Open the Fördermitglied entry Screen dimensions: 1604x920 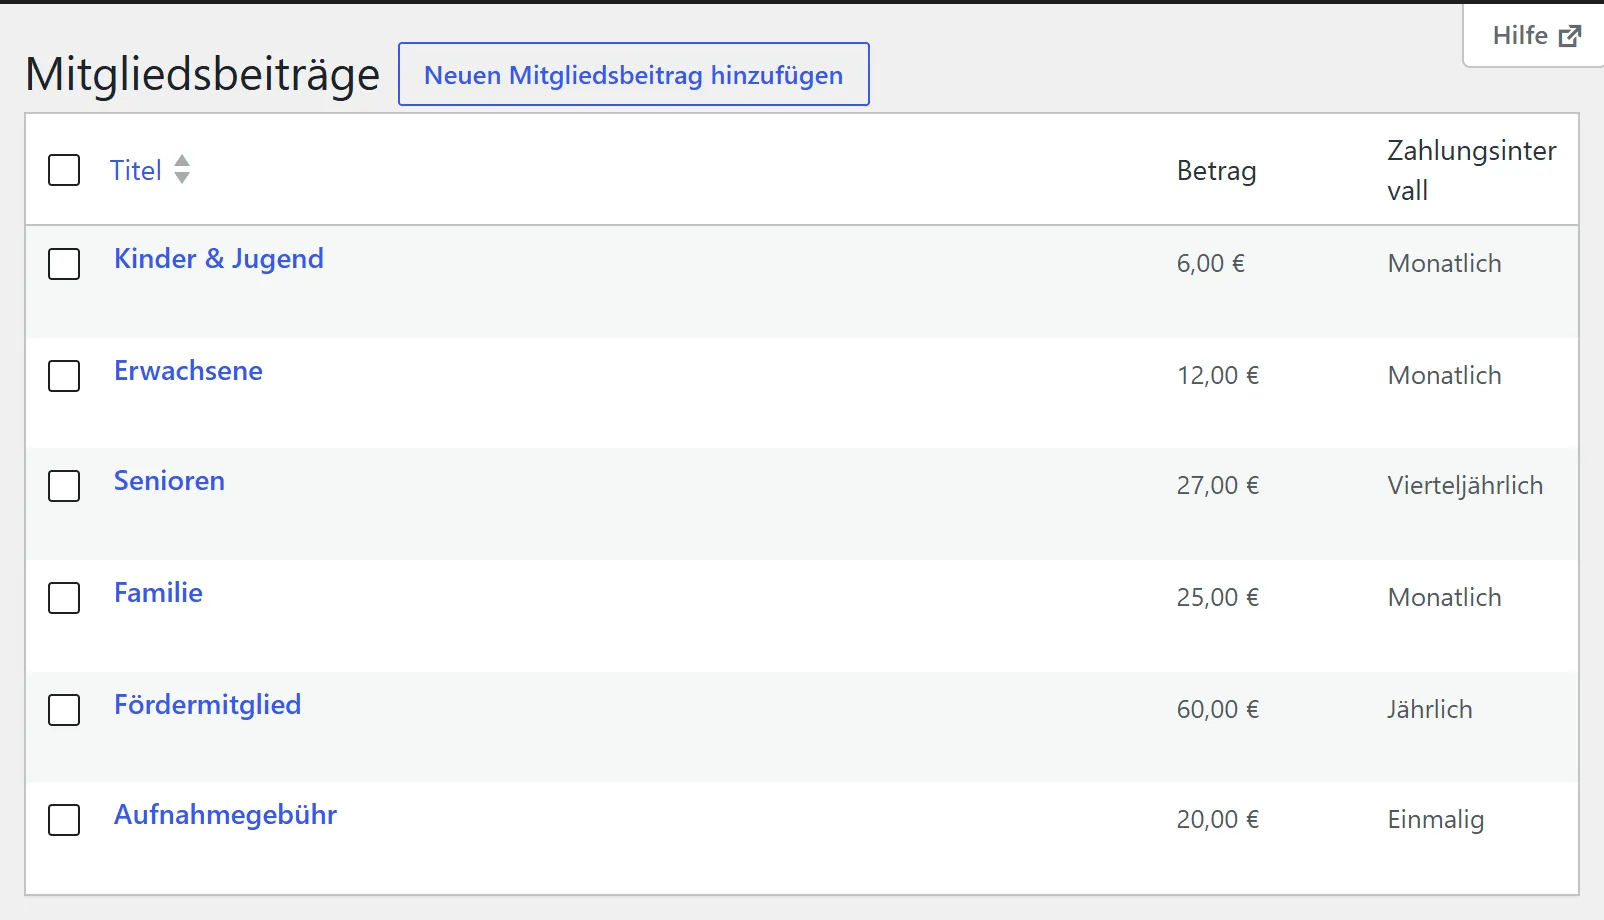click(x=207, y=705)
